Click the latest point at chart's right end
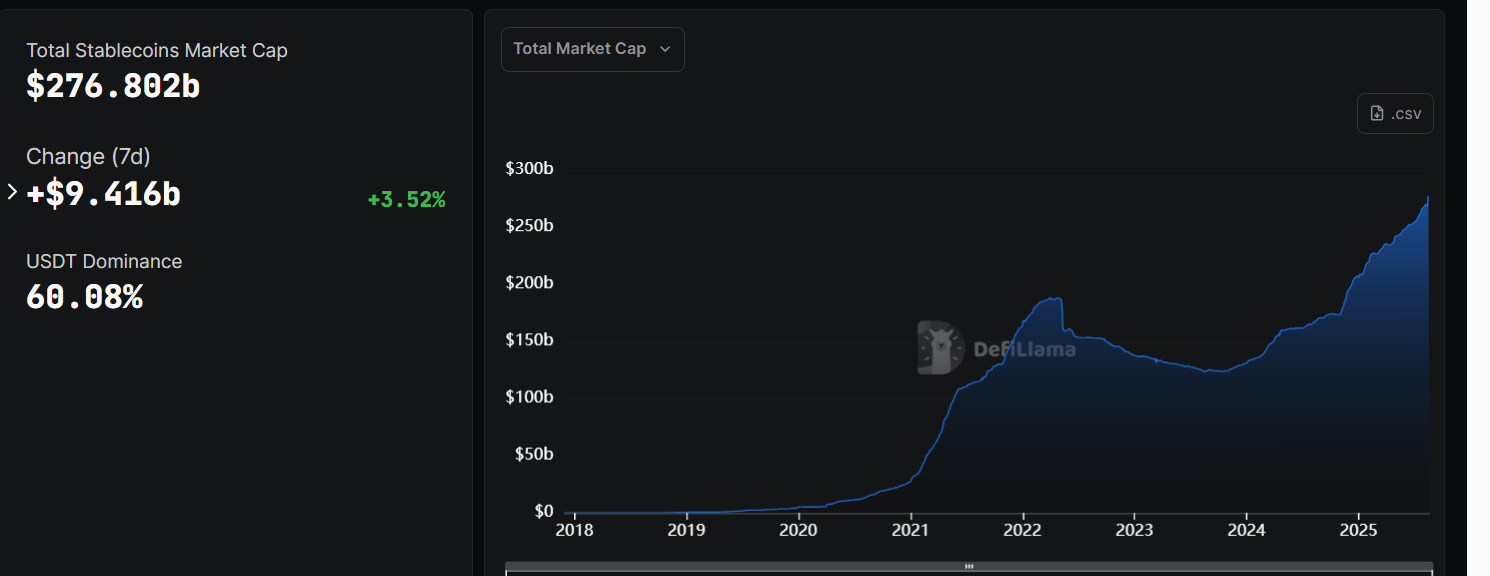The height and width of the screenshot is (576, 1490). point(1428,197)
